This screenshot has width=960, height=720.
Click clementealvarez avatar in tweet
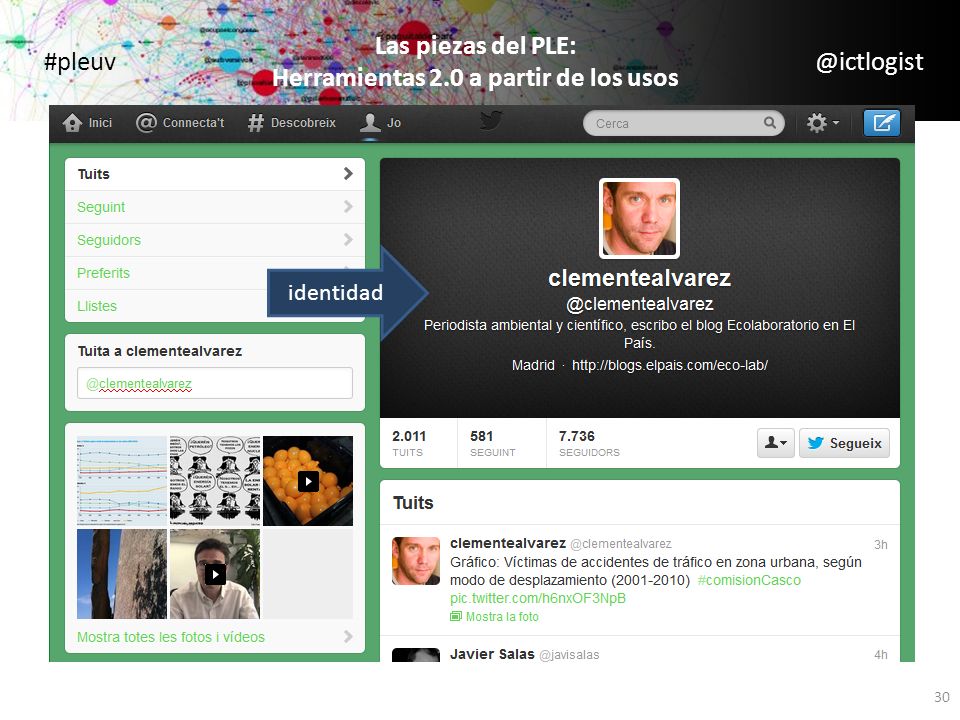point(416,561)
